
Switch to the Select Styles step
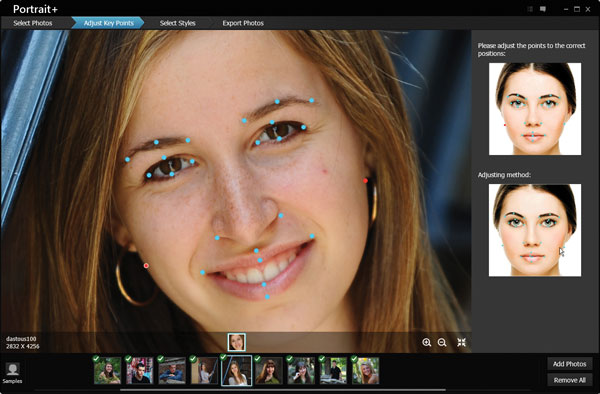178,23
